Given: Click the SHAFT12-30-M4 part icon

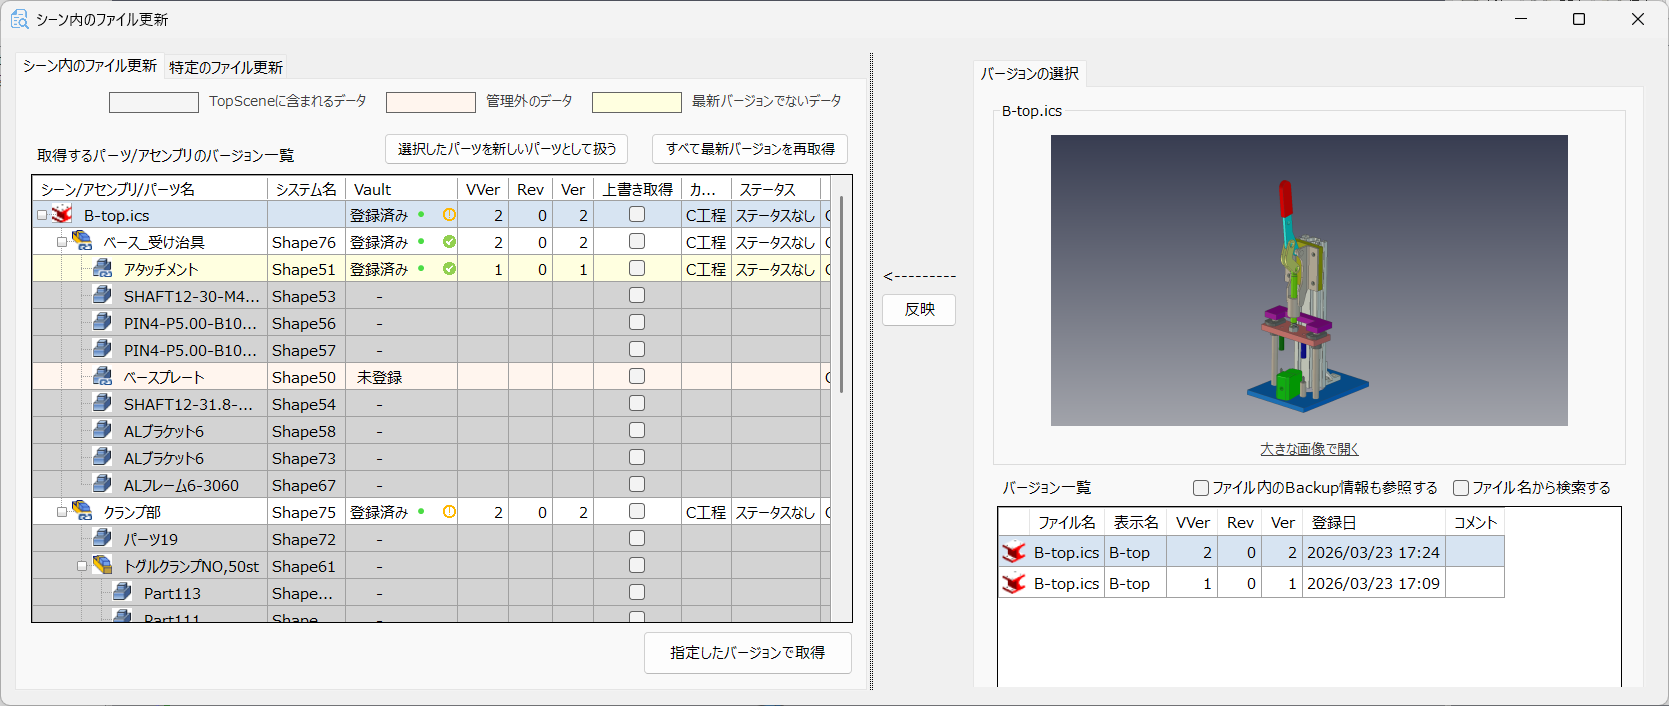Looking at the screenshot, I should point(102,295).
